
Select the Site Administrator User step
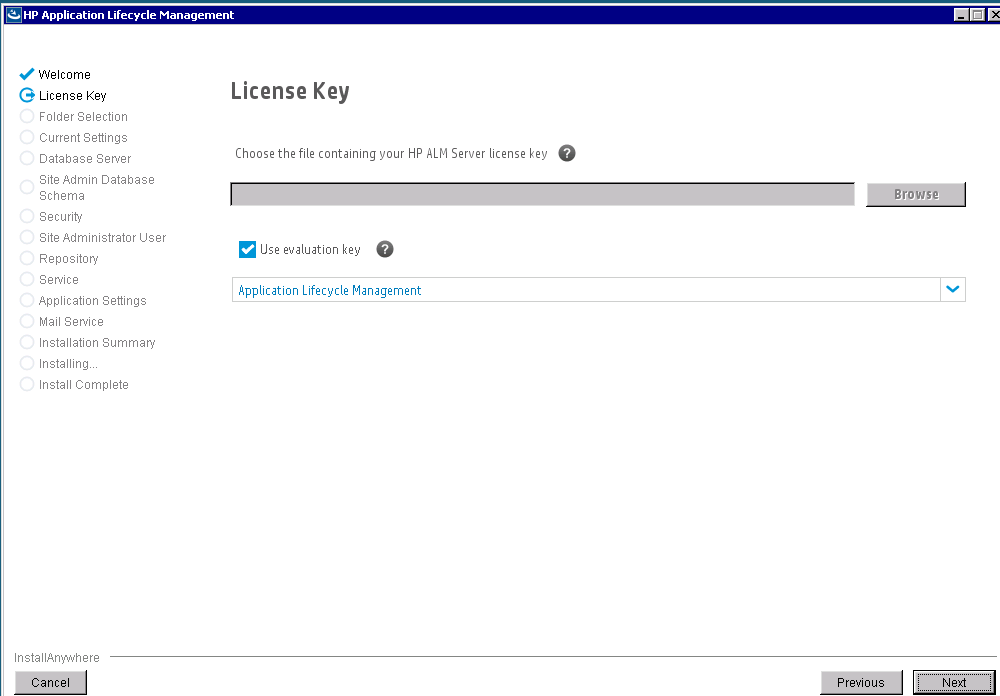(102, 238)
